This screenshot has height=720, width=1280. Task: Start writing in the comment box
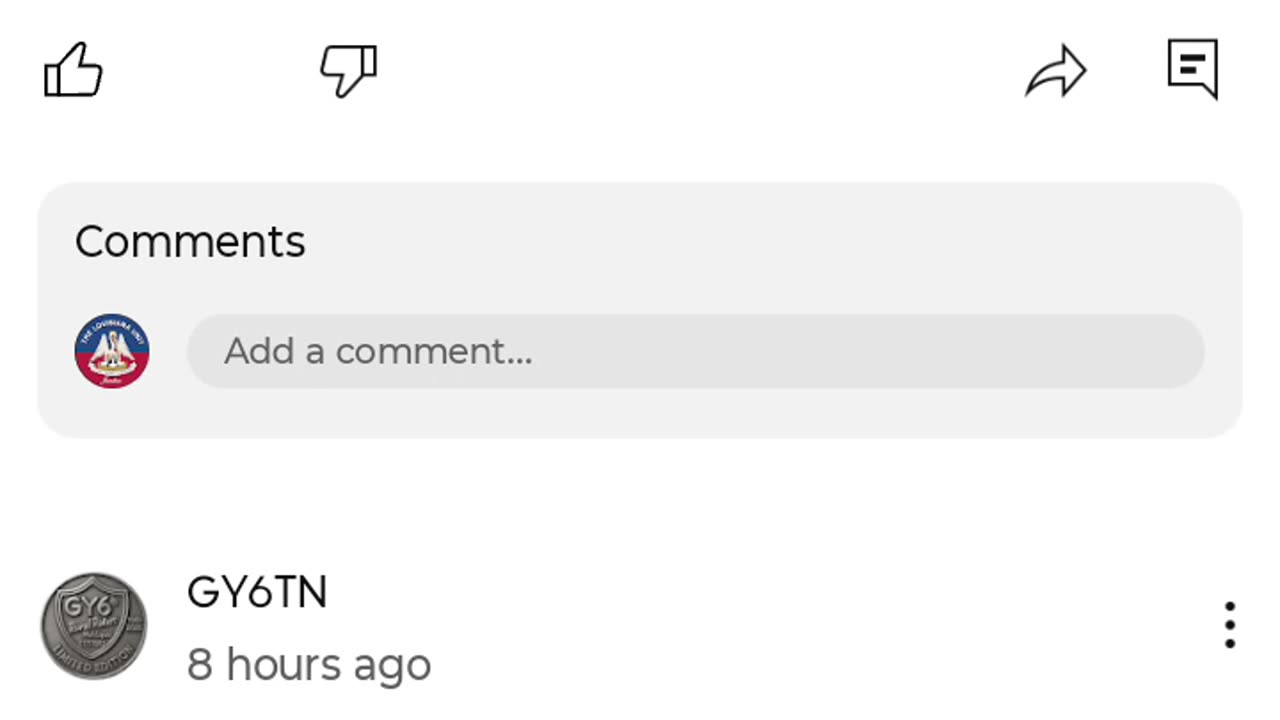[x=695, y=351]
